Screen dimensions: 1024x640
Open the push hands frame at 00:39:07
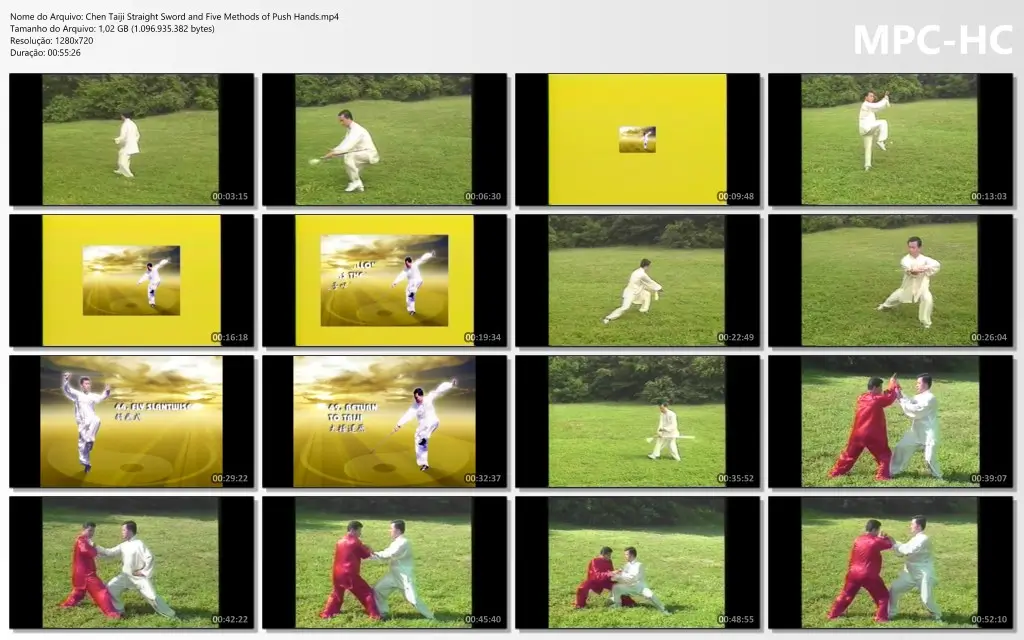890,422
